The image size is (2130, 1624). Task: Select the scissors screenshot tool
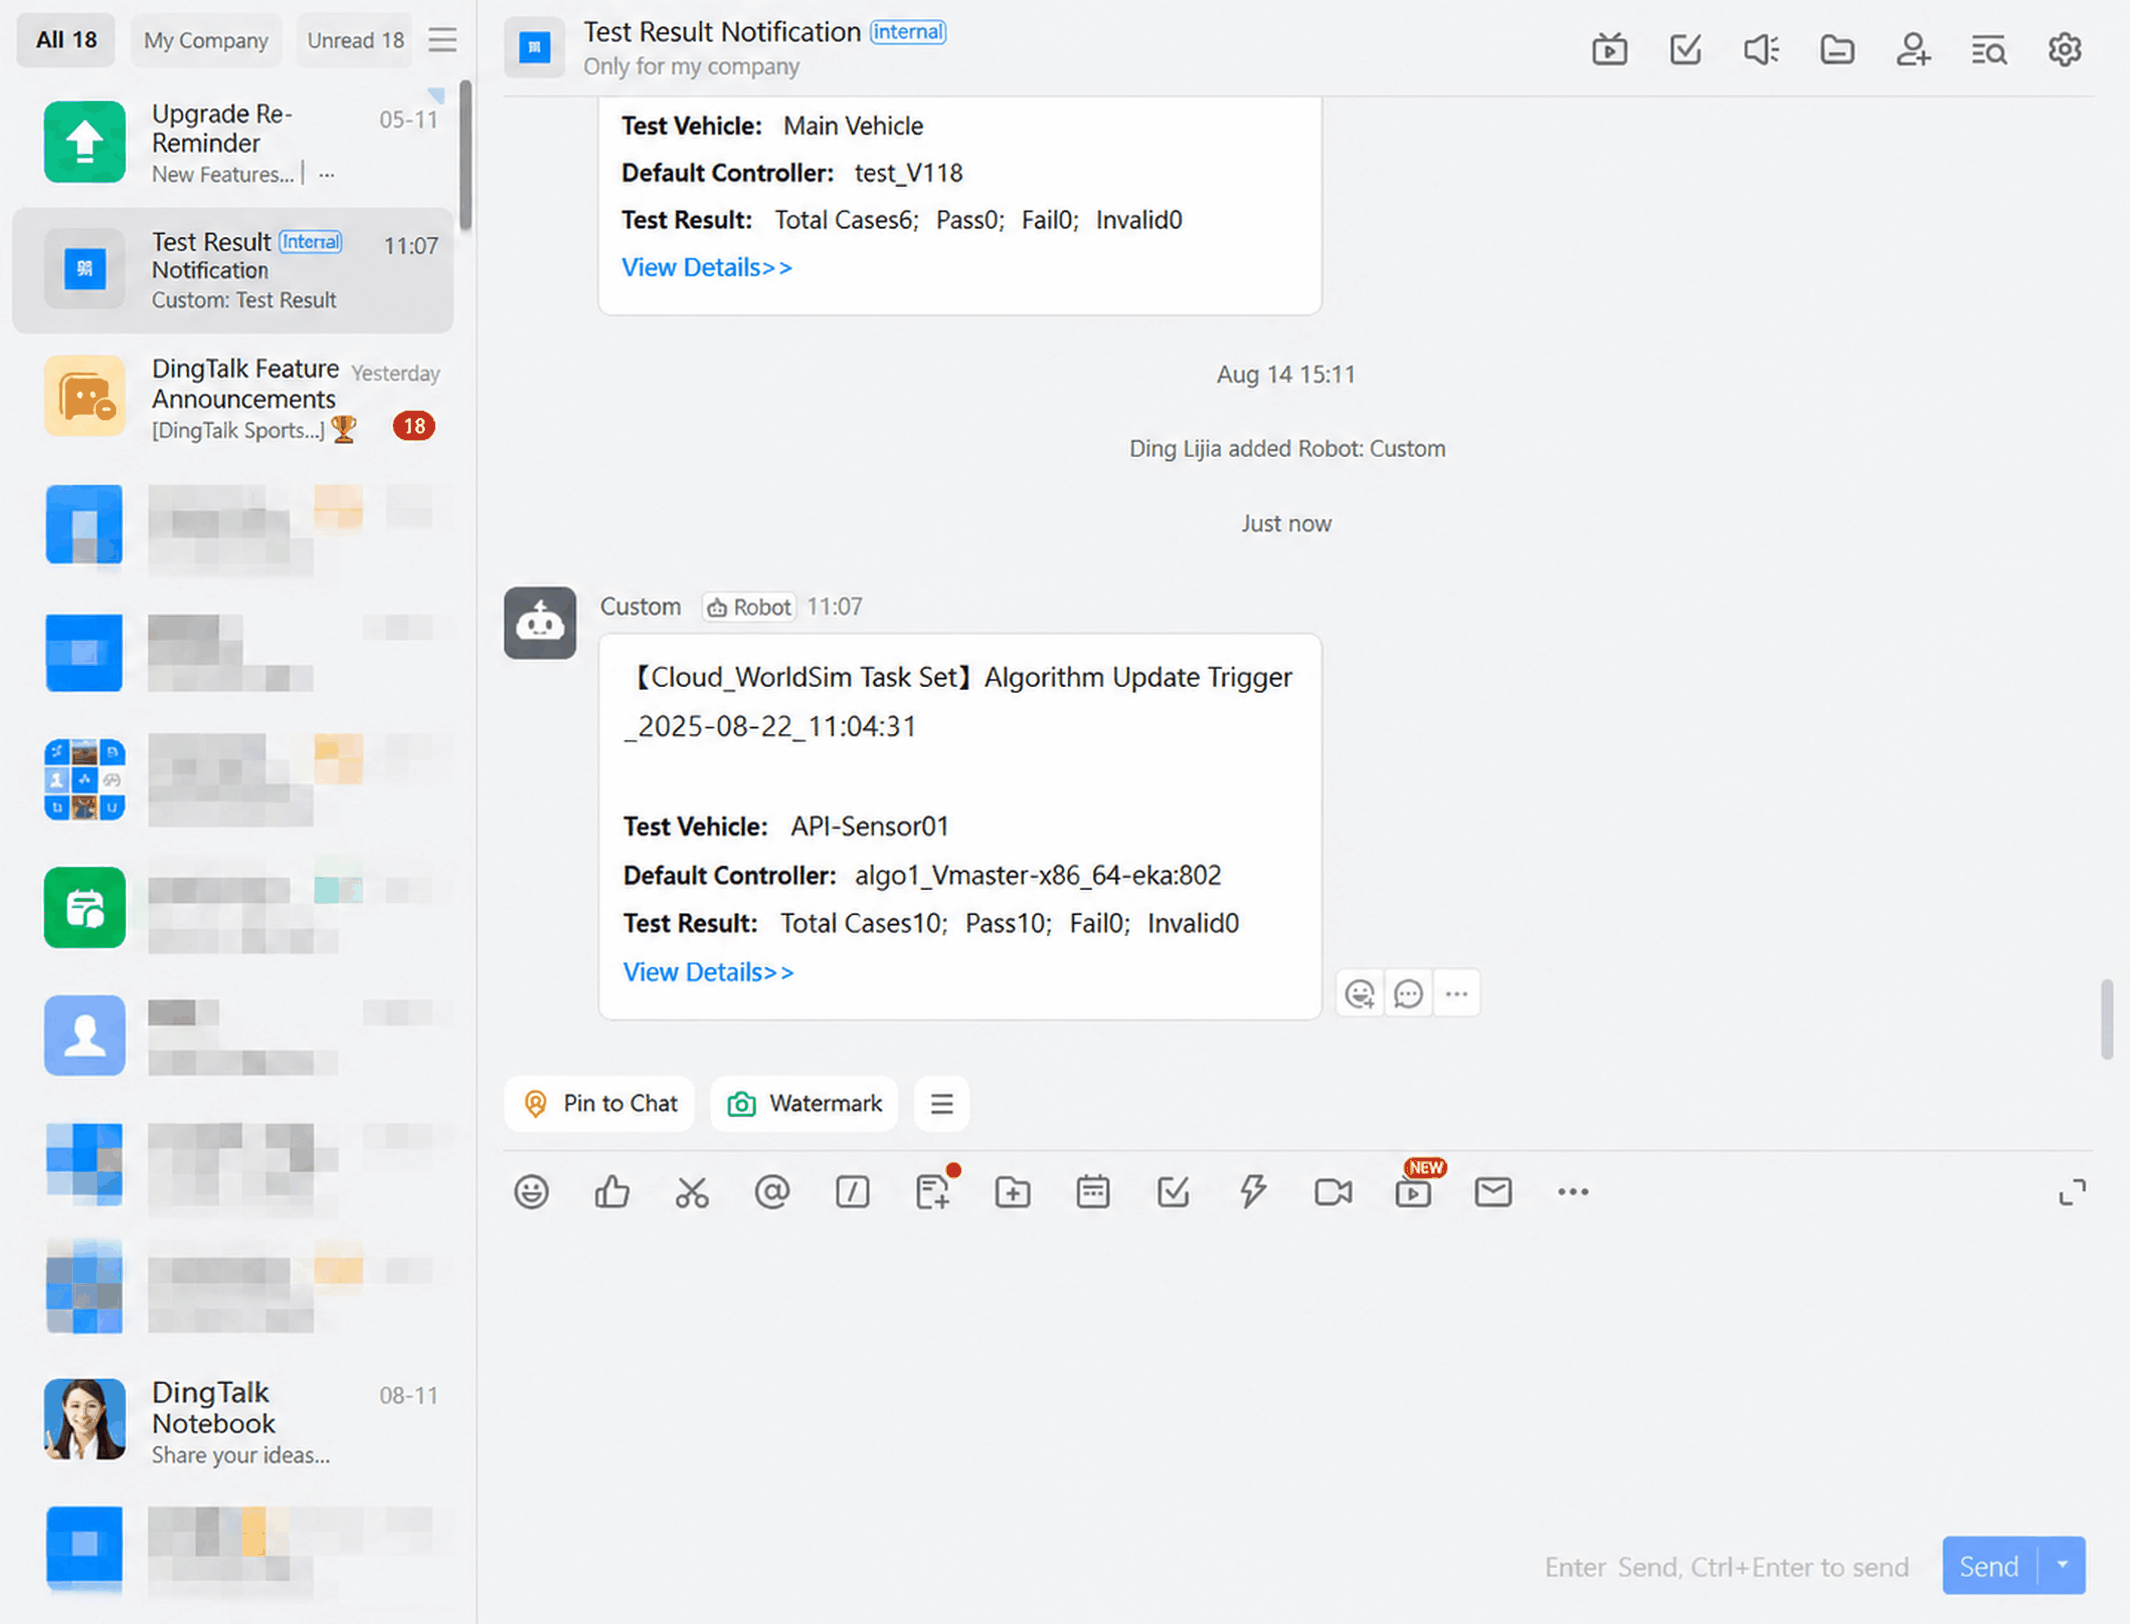pos(692,1192)
